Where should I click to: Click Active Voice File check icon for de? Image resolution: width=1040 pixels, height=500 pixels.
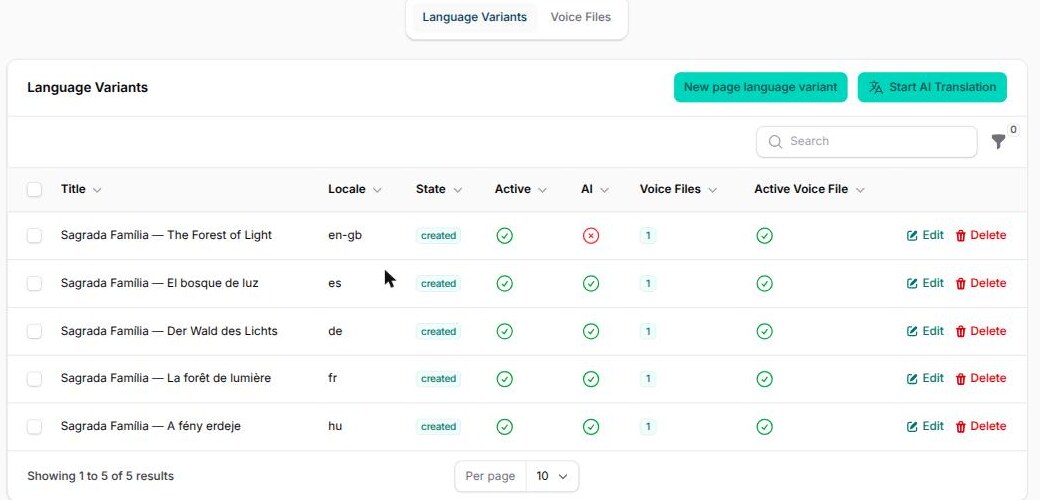click(x=765, y=331)
